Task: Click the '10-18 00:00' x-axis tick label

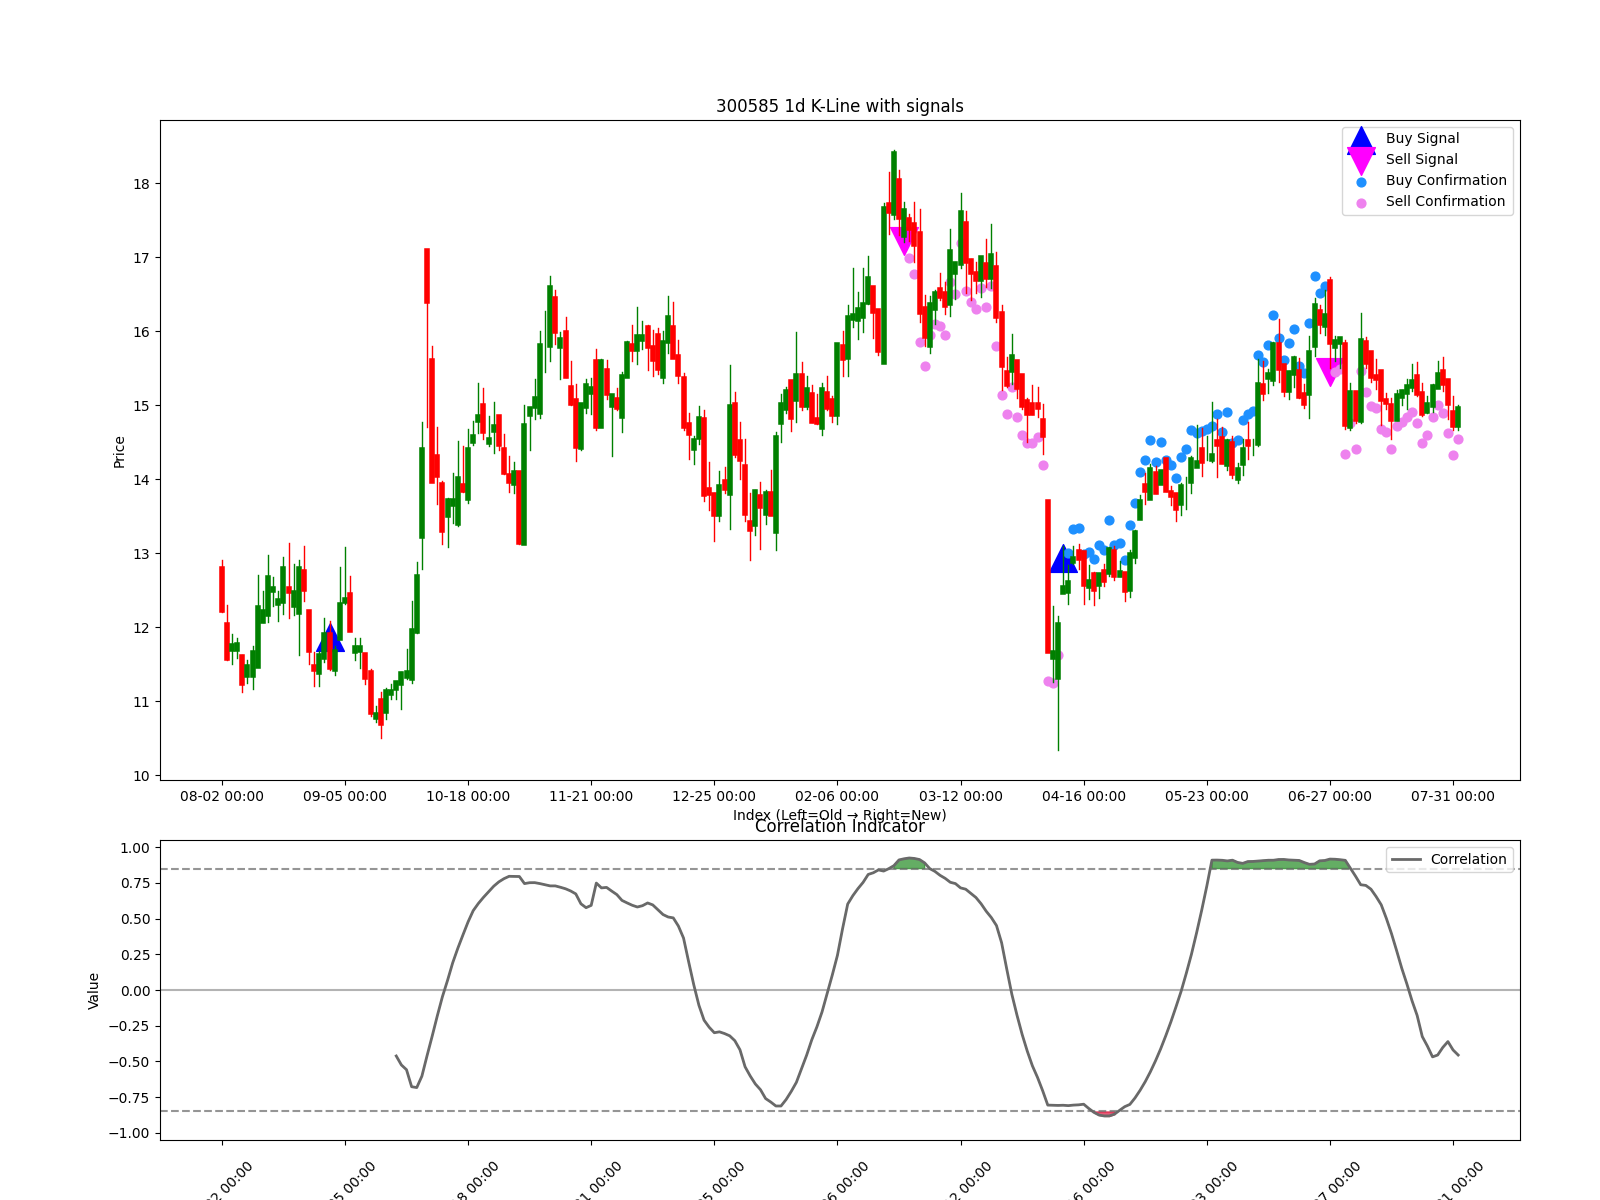Action: [468, 797]
